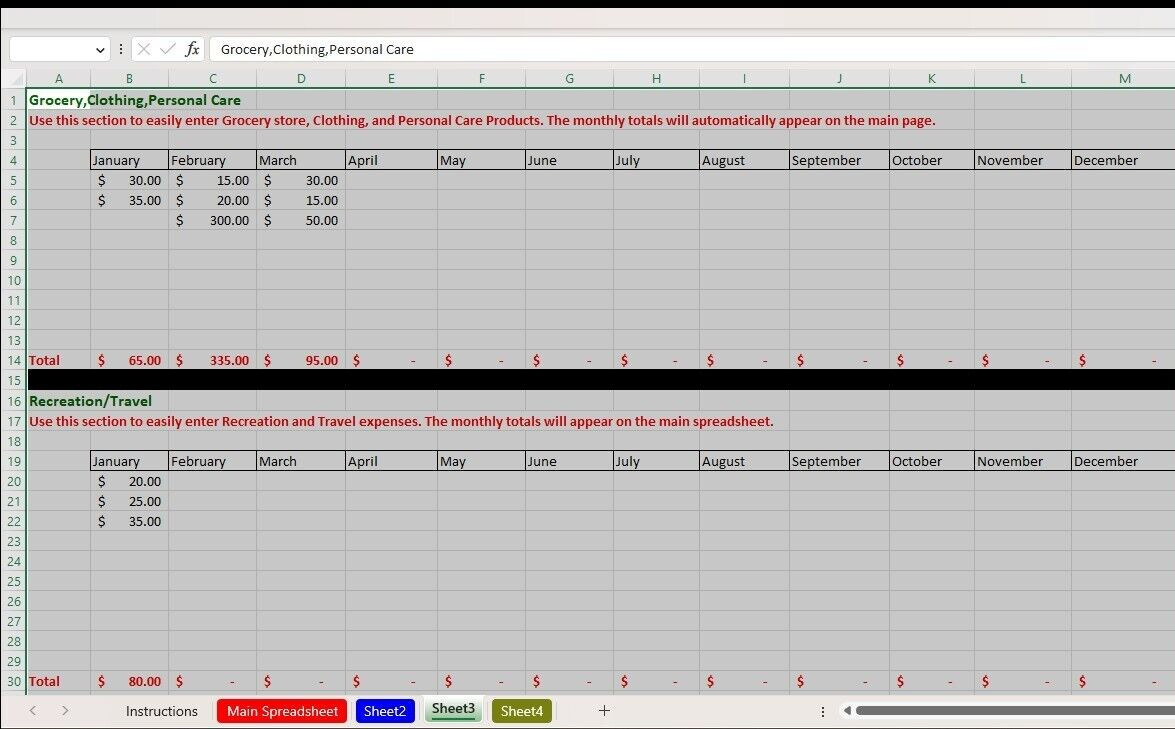This screenshot has width=1175, height=729.
Task: Click the January header in row 4
Action: click(129, 160)
